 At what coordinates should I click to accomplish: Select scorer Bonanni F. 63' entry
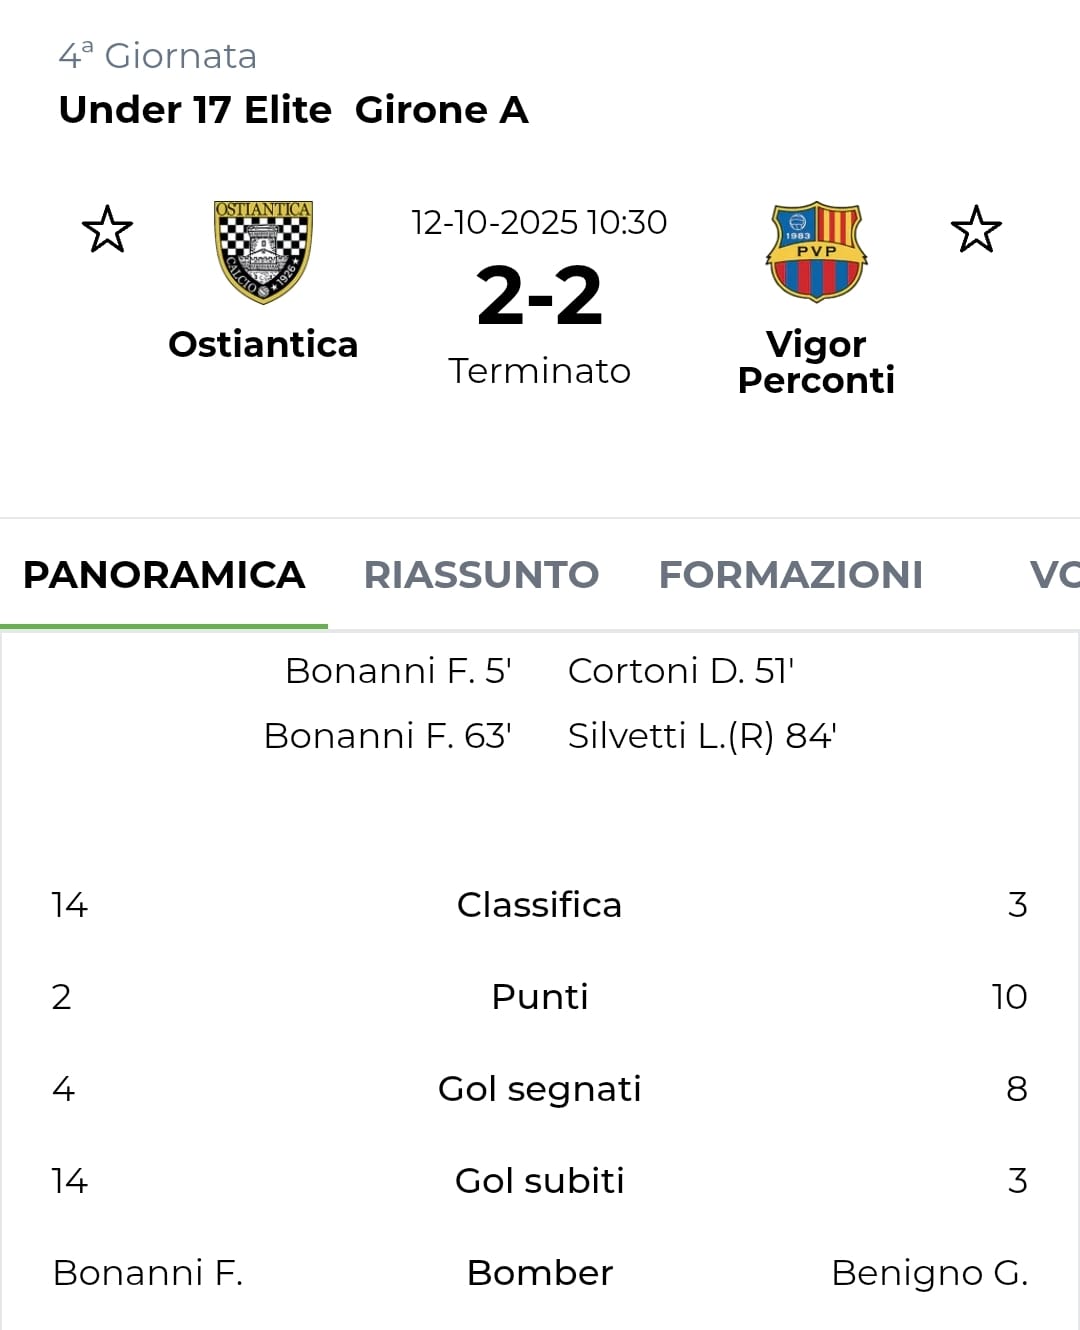(x=387, y=736)
